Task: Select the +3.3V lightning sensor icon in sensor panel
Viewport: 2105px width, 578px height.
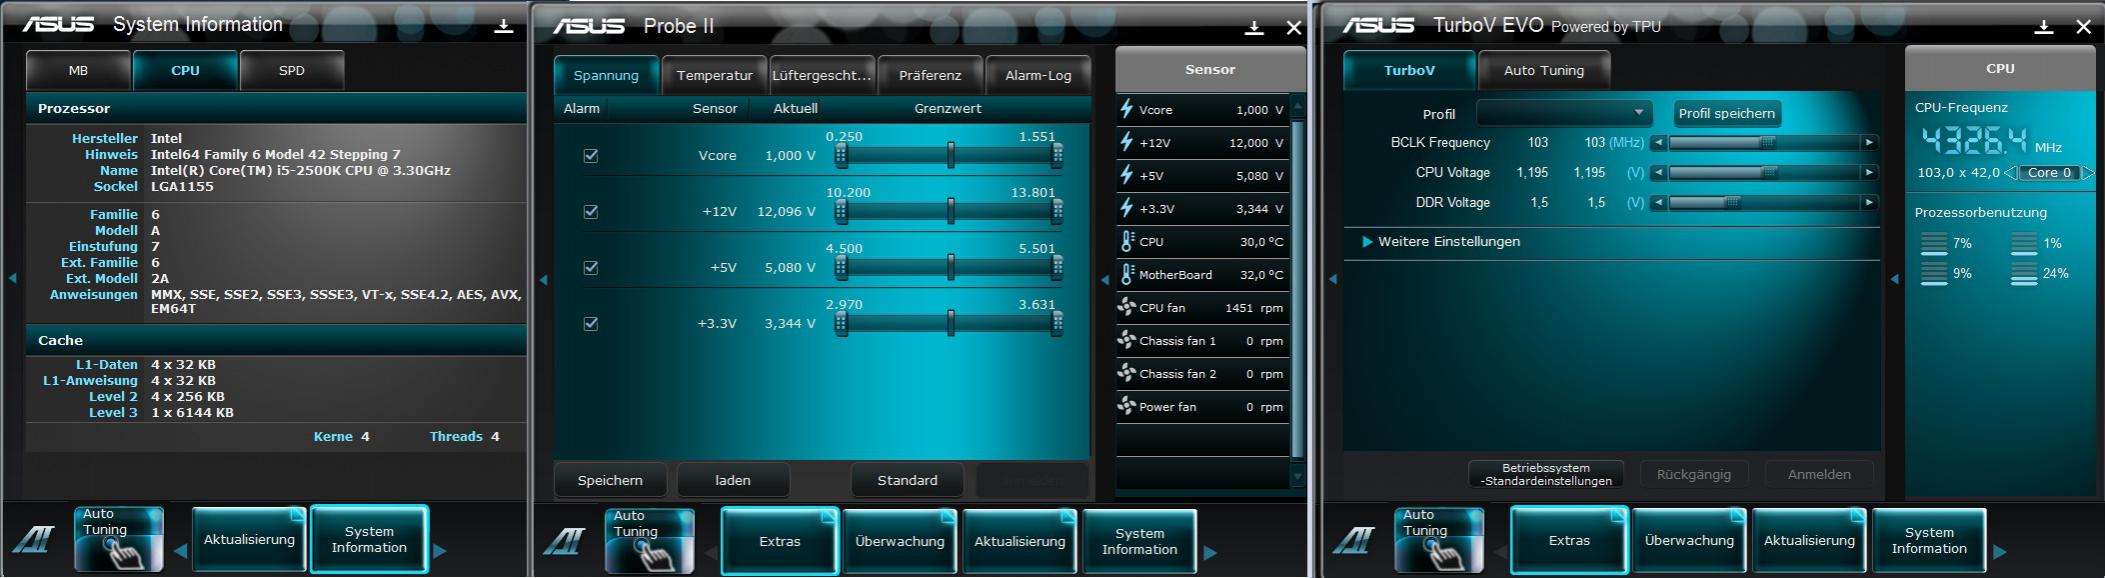Action: [1127, 208]
